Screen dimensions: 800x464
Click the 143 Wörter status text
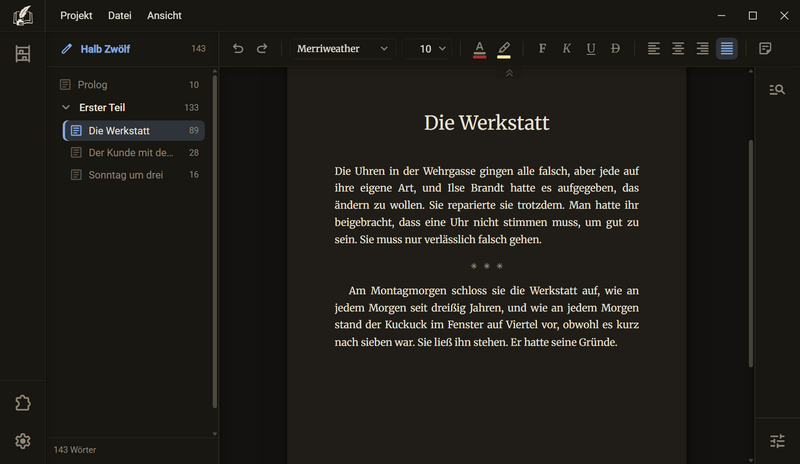75,450
